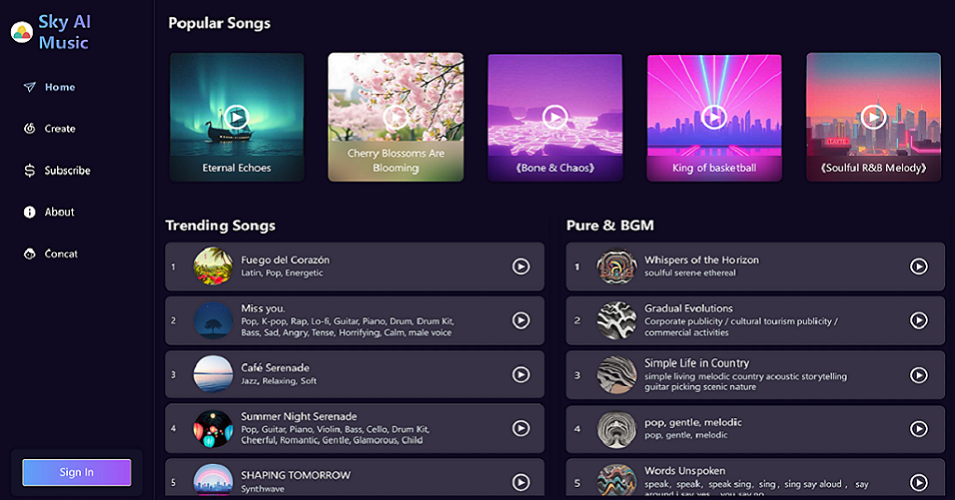955x500 pixels.
Task: Go to the Create page
Action: pos(59,129)
